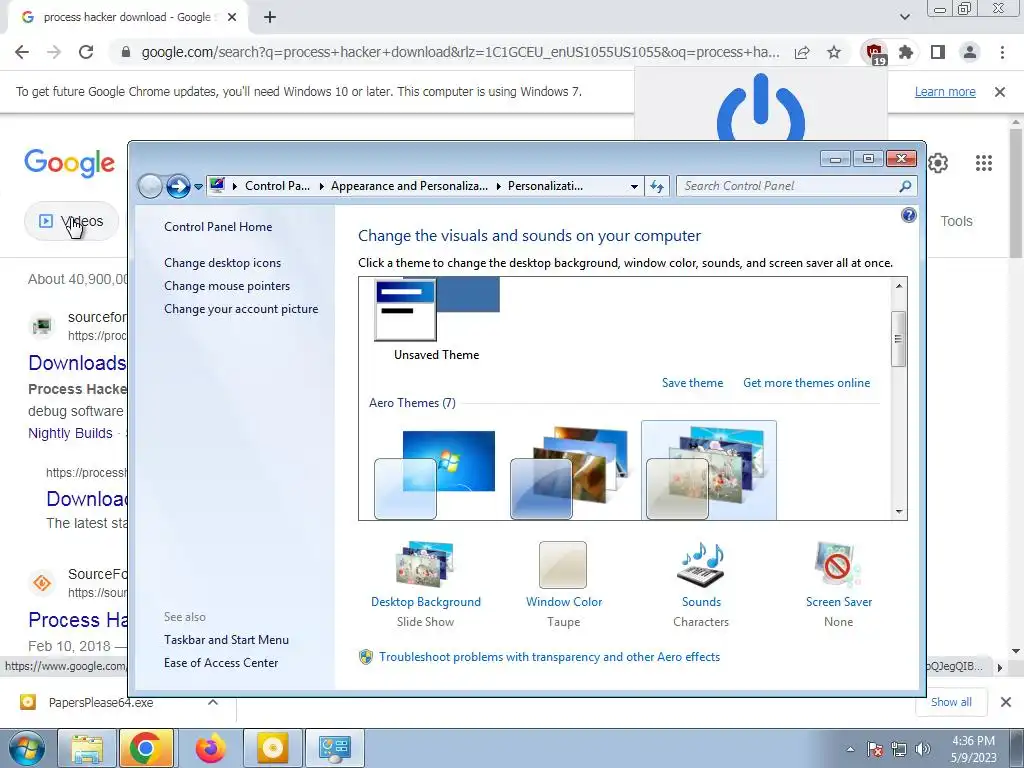Click the Desktop Background text link

click(x=426, y=601)
